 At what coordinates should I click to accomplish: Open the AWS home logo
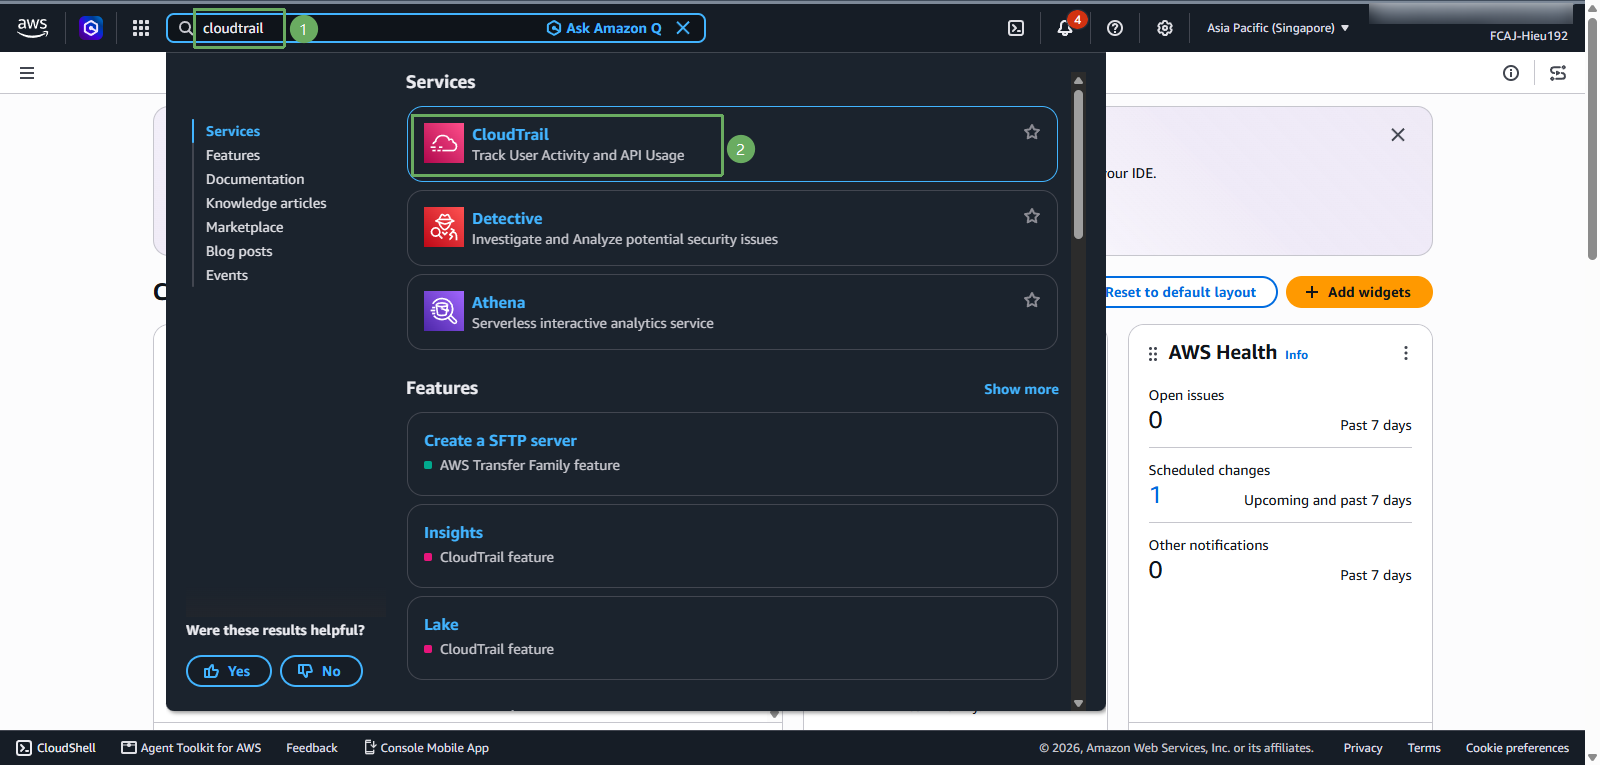(32, 28)
